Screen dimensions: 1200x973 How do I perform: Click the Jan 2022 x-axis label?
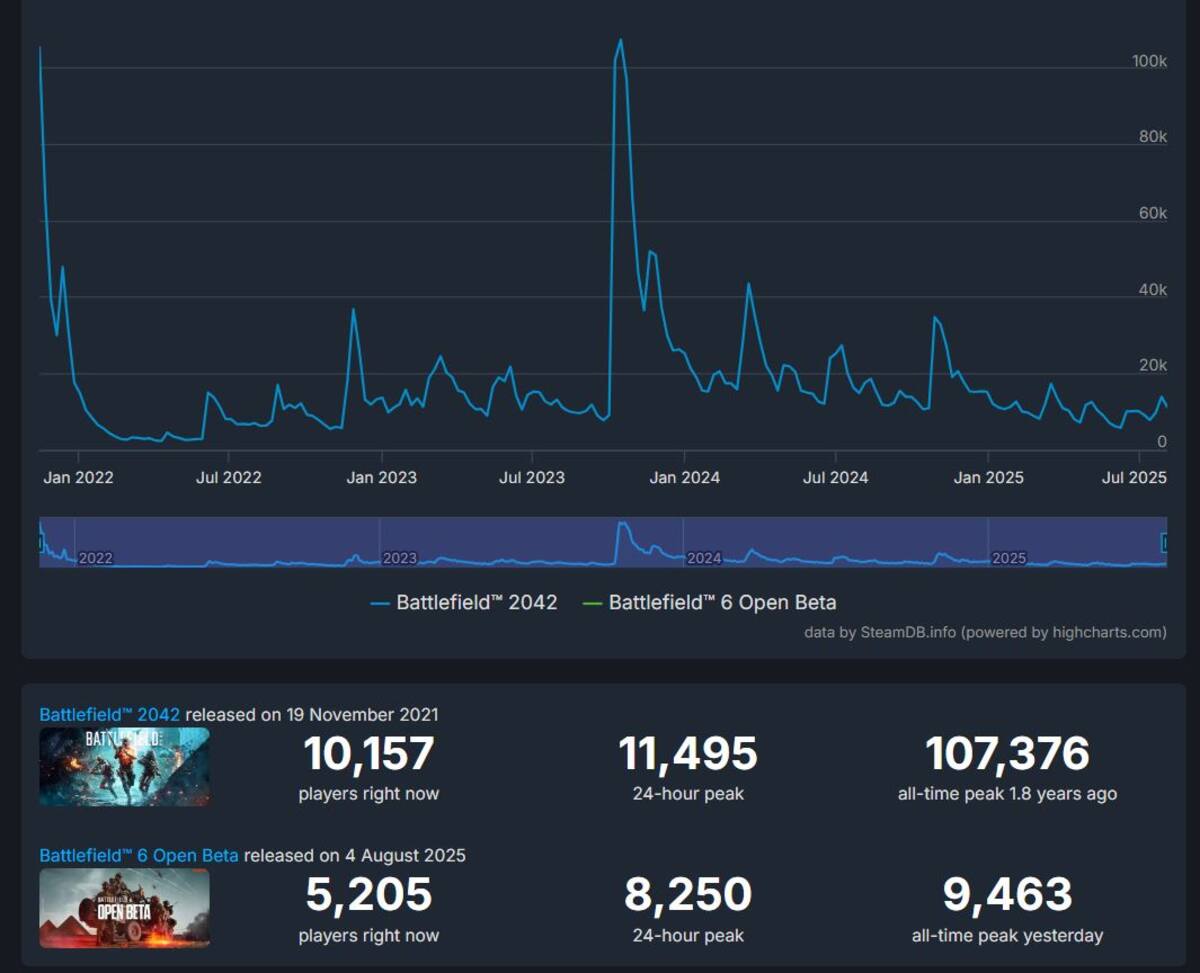(x=78, y=477)
